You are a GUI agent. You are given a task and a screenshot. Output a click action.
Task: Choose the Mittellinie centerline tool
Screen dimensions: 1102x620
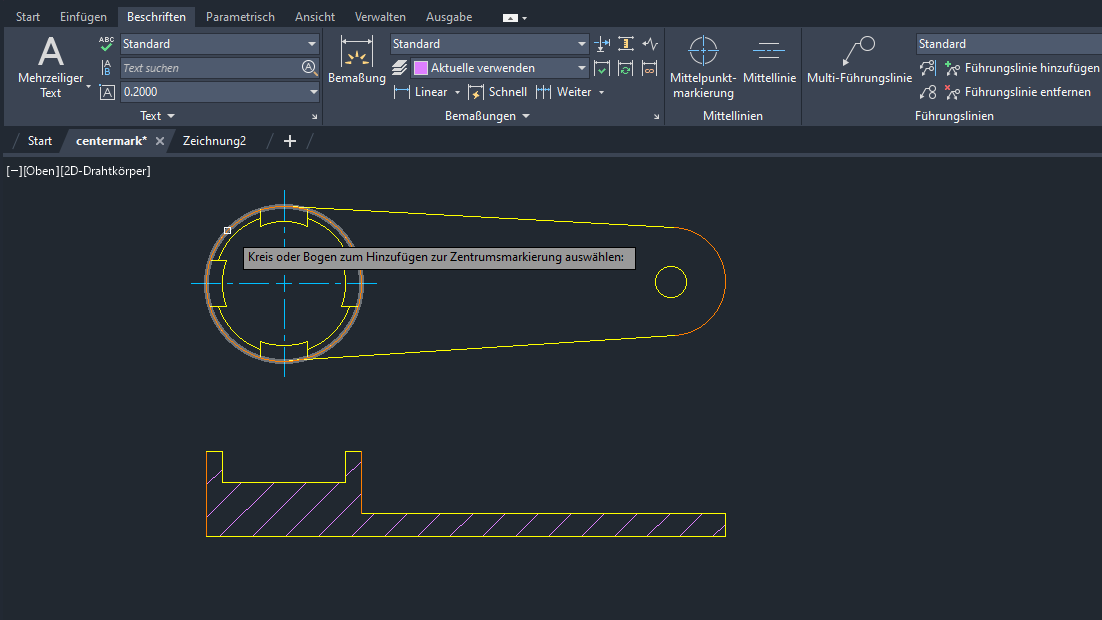[x=769, y=62]
